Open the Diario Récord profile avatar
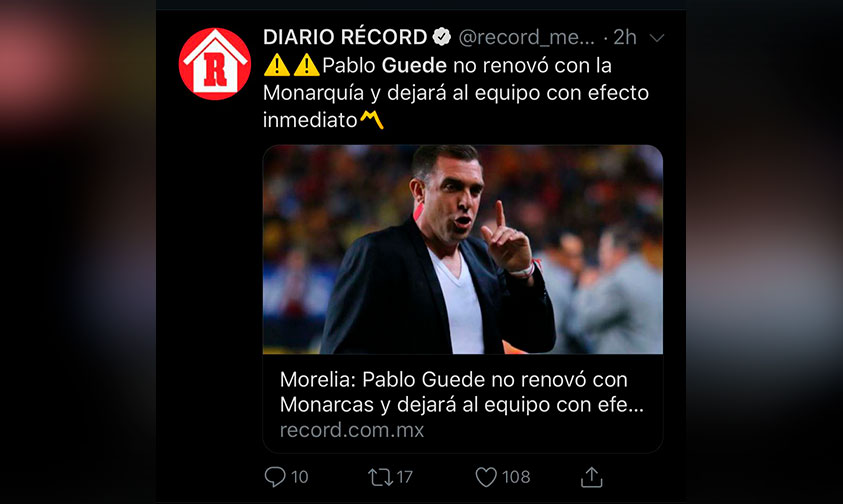Viewport: 843px width, 504px height. (215, 64)
